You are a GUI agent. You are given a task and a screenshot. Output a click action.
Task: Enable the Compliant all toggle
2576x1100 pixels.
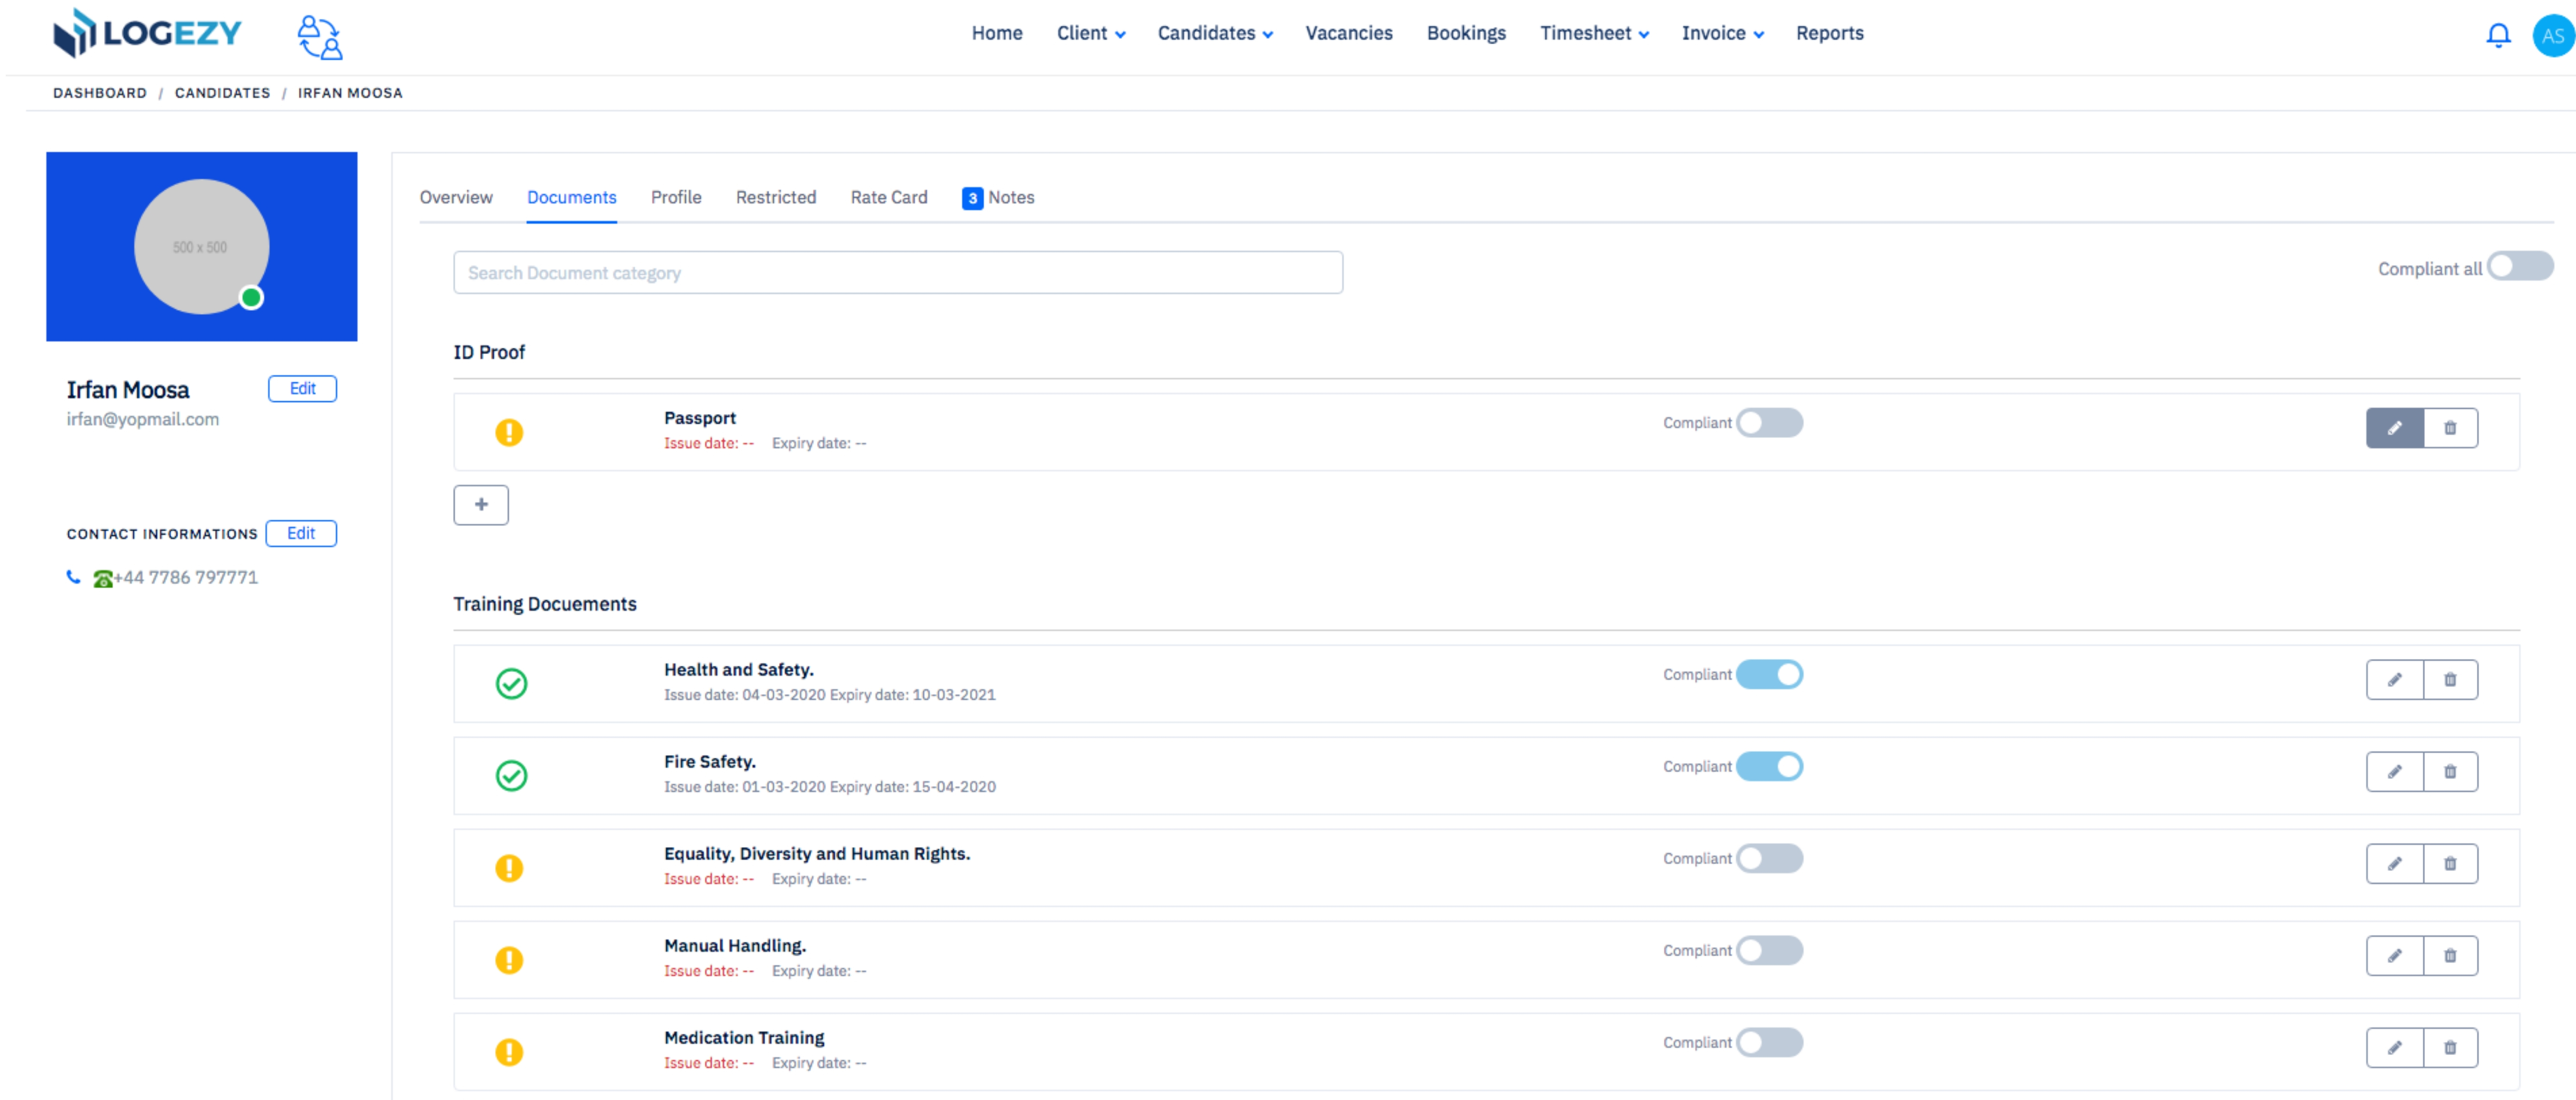[x=2520, y=266]
